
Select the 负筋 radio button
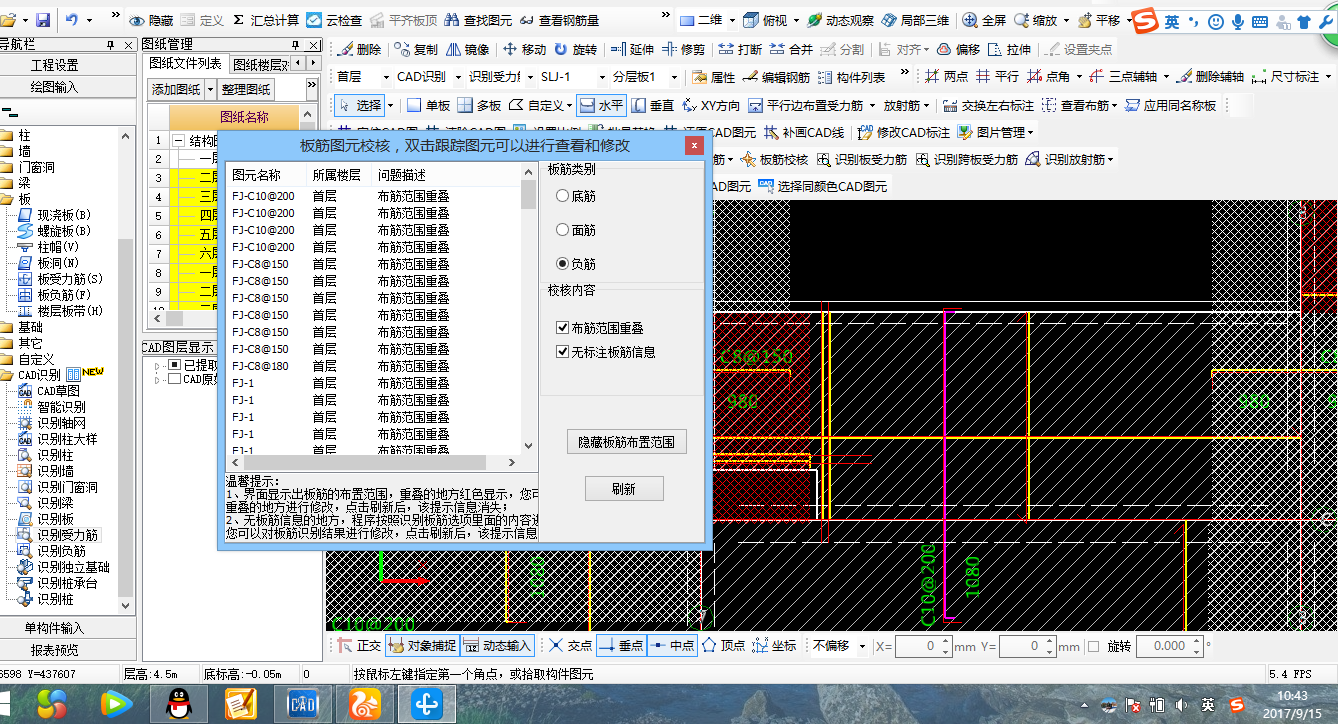pos(562,264)
